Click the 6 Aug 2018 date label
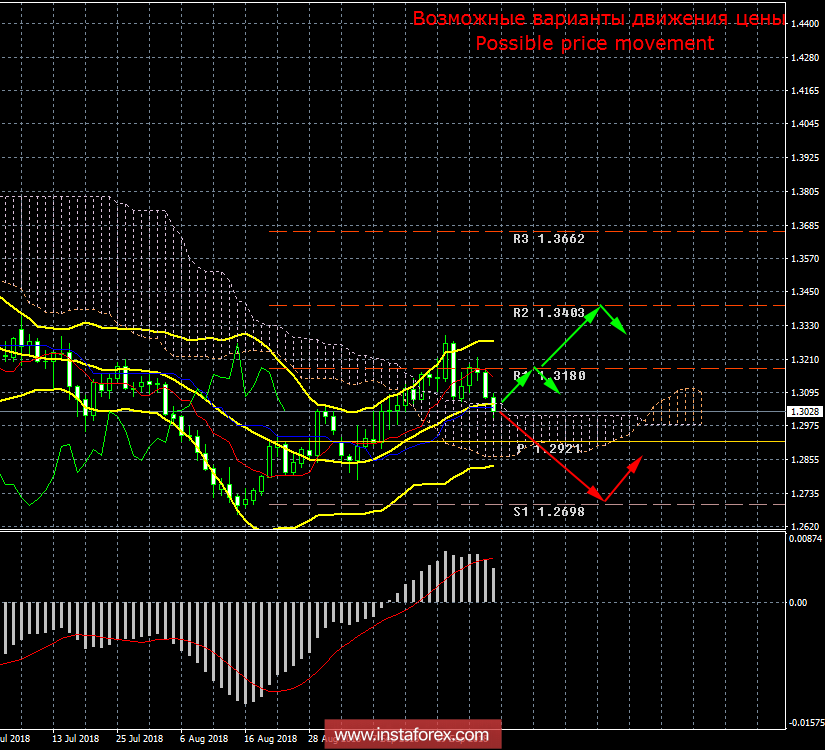825x750 pixels. pos(204,738)
